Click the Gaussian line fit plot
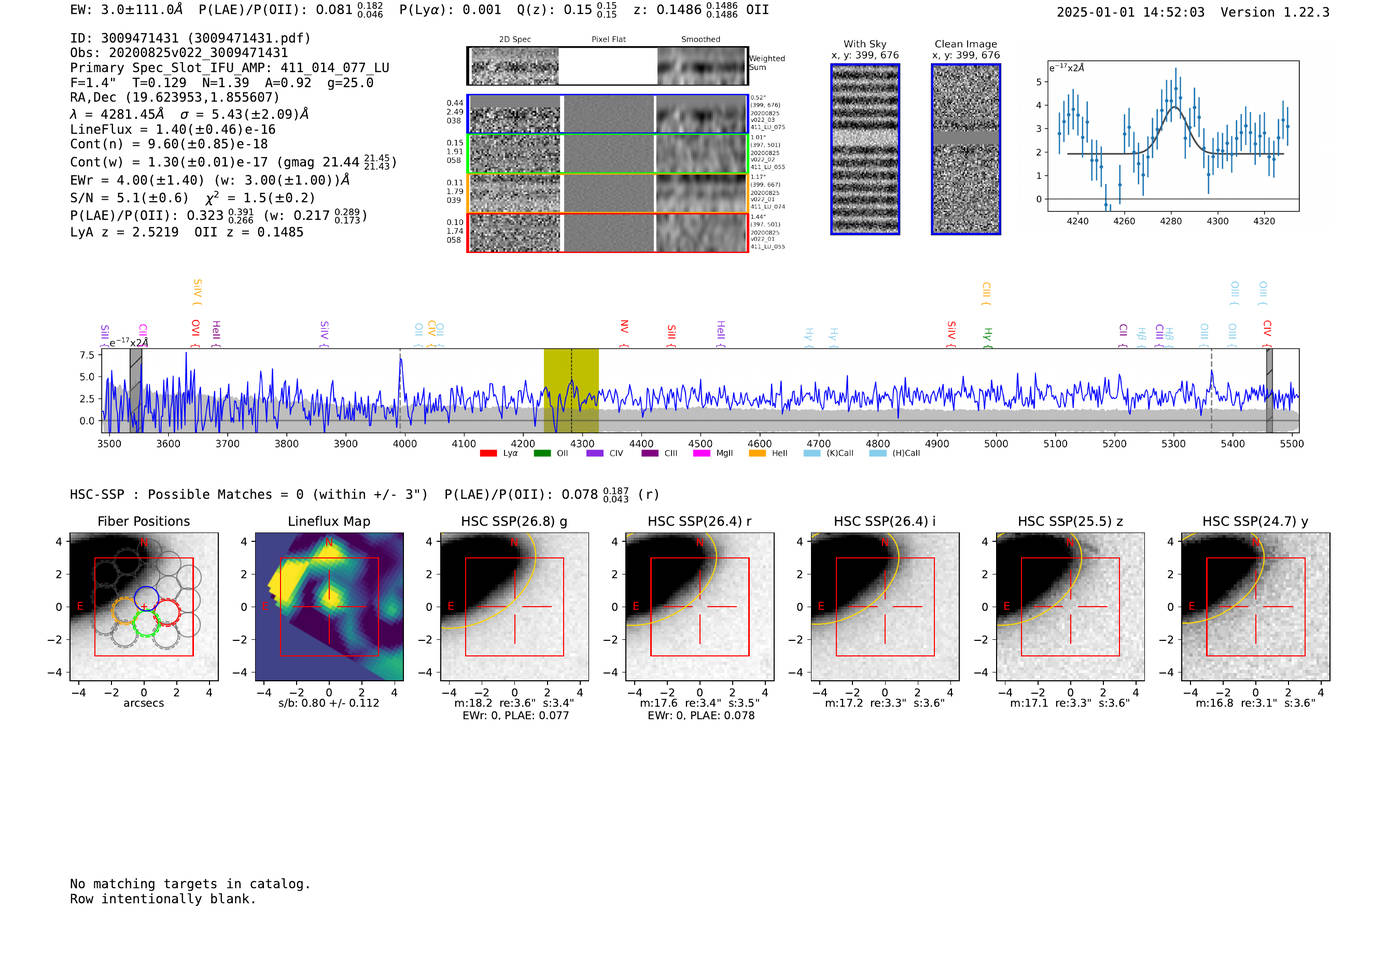 (x=1173, y=136)
